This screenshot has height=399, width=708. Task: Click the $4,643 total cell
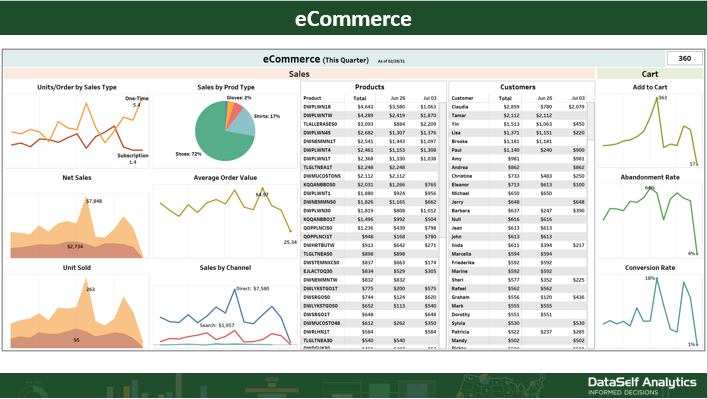point(365,107)
